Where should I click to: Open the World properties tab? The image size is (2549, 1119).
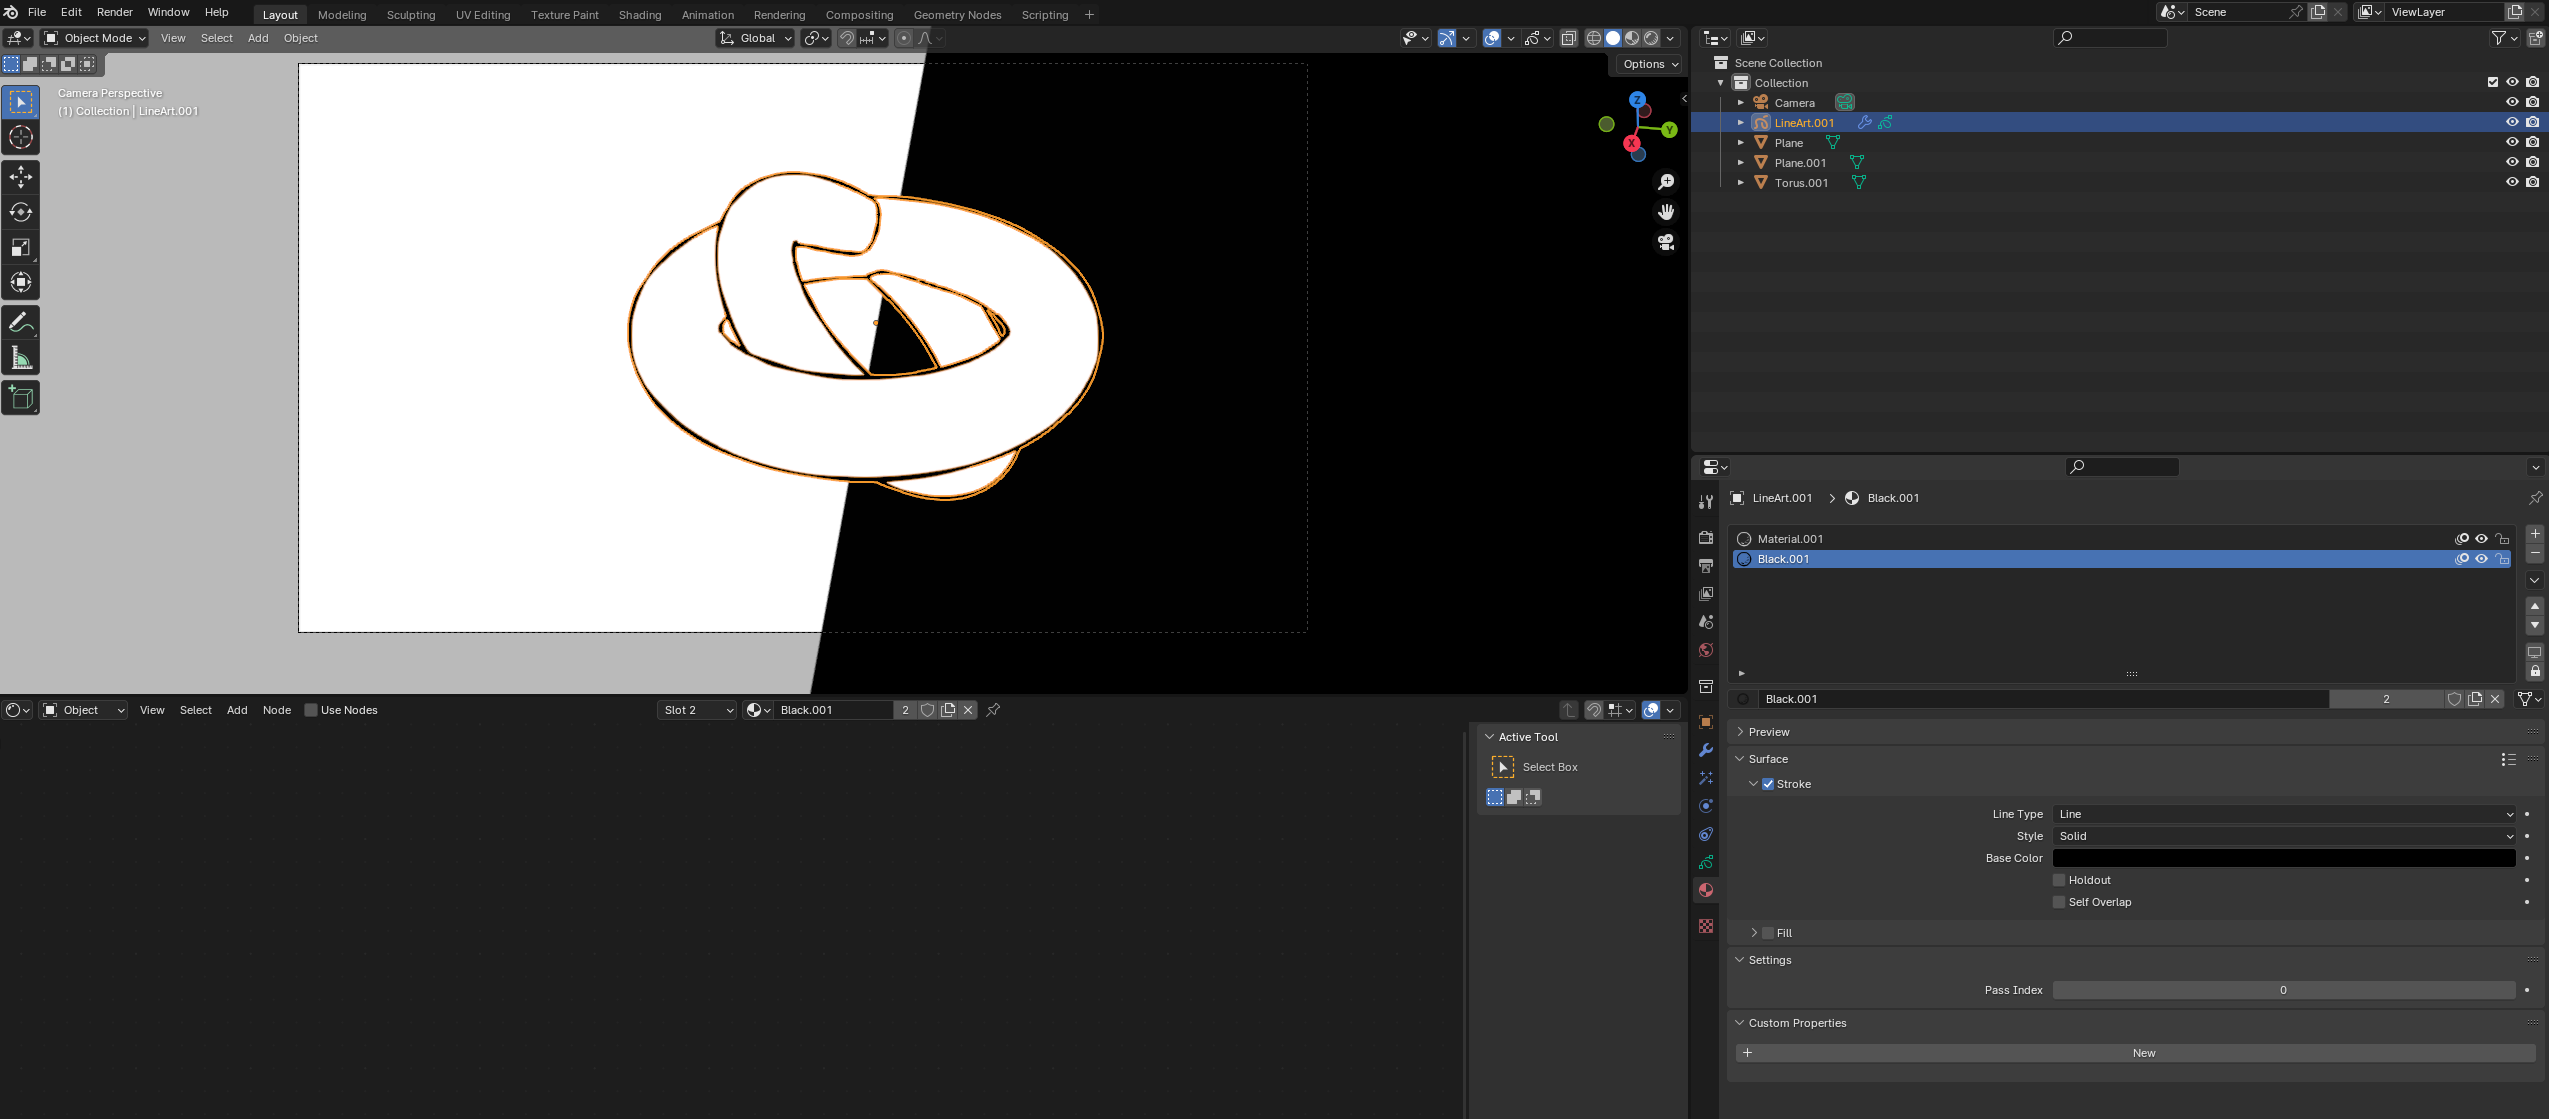1706,650
